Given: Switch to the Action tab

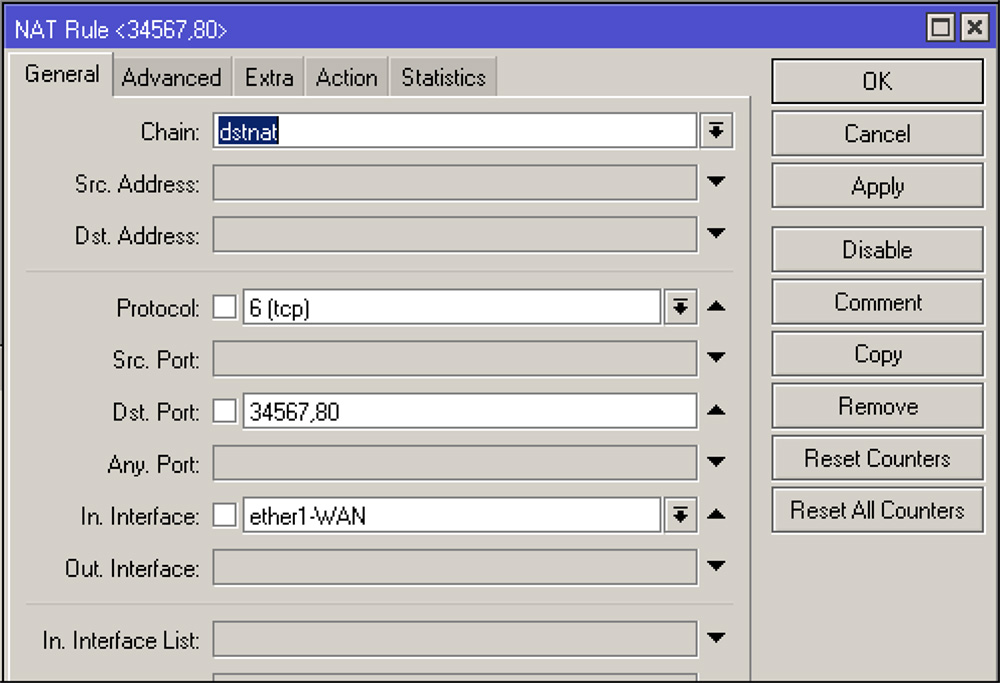Looking at the screenshot, I should 346,78.
